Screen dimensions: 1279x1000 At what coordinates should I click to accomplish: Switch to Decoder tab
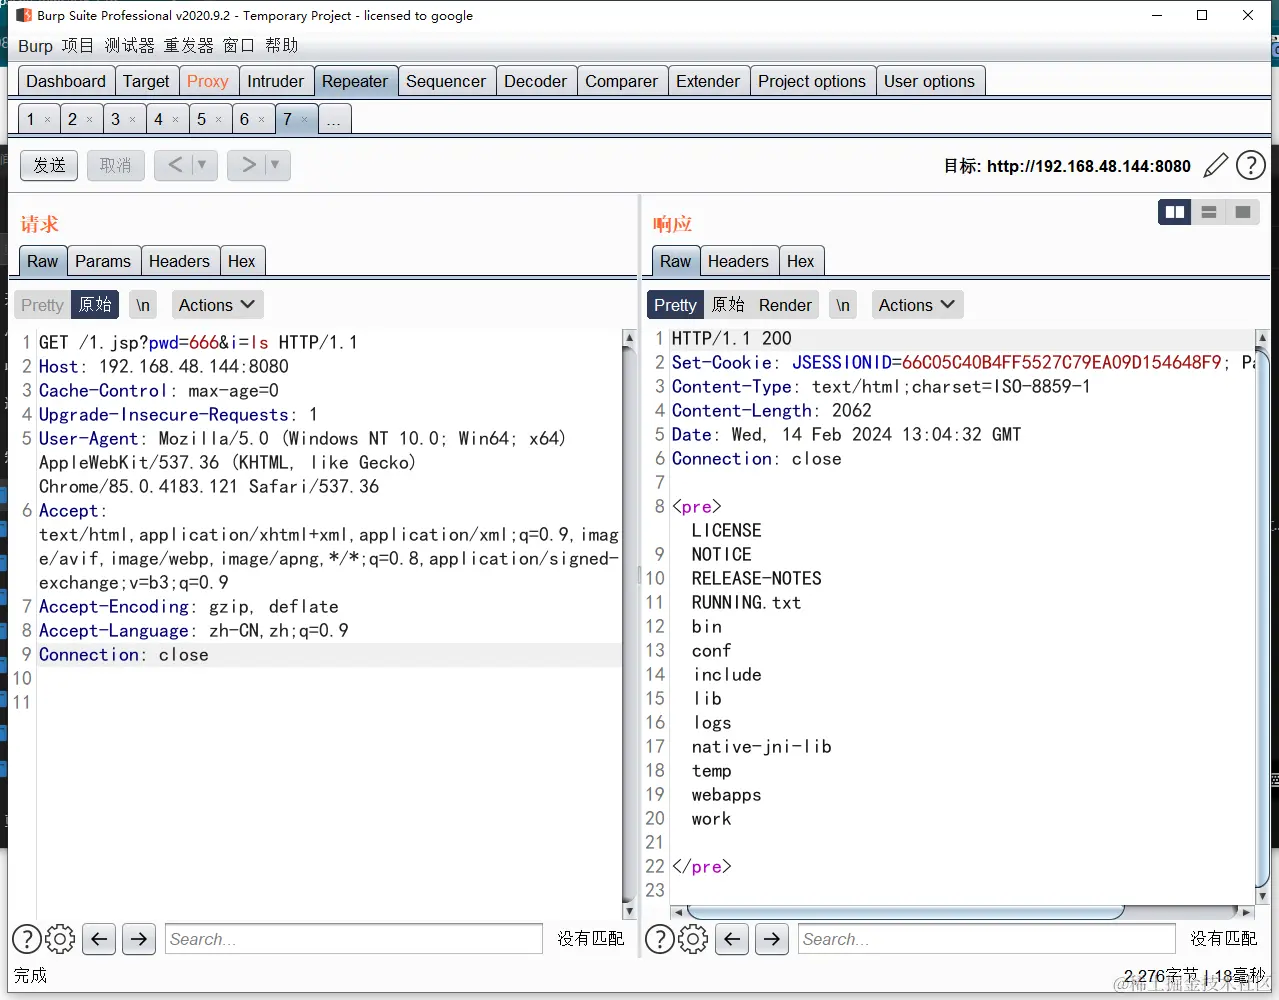tap(535, 81)
